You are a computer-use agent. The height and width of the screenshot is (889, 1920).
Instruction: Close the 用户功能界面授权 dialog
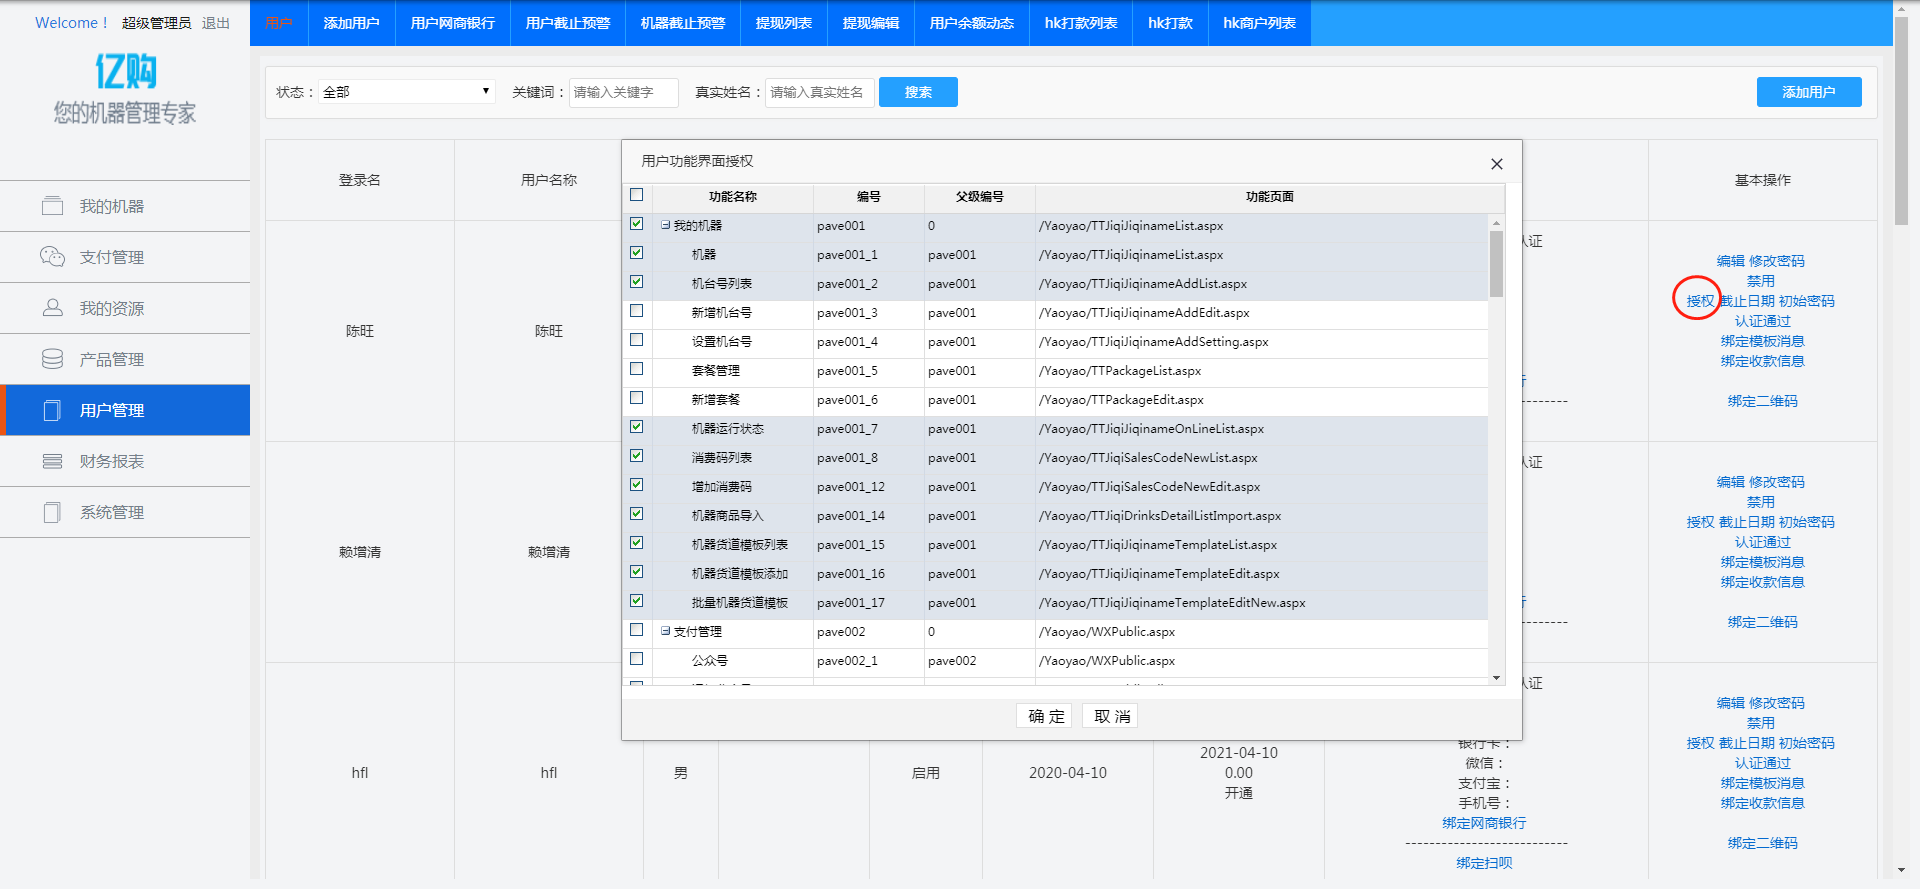coord(1496,164)
